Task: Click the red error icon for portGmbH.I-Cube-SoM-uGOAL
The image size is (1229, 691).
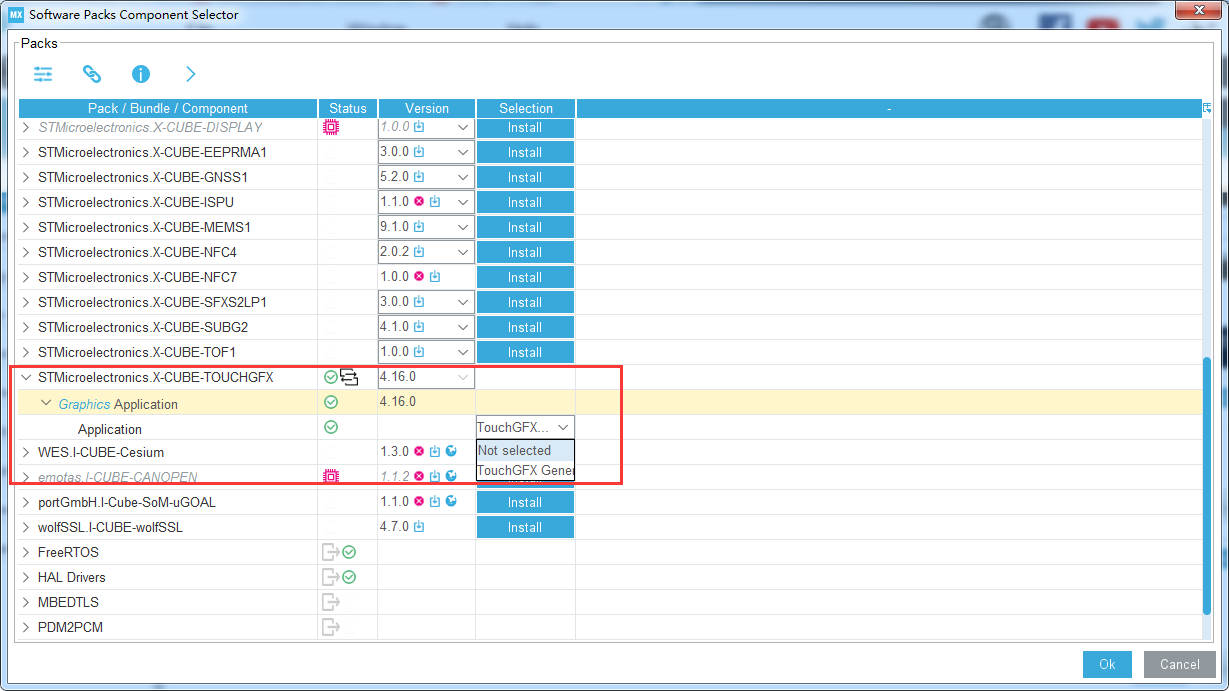Action: (419, 502)
